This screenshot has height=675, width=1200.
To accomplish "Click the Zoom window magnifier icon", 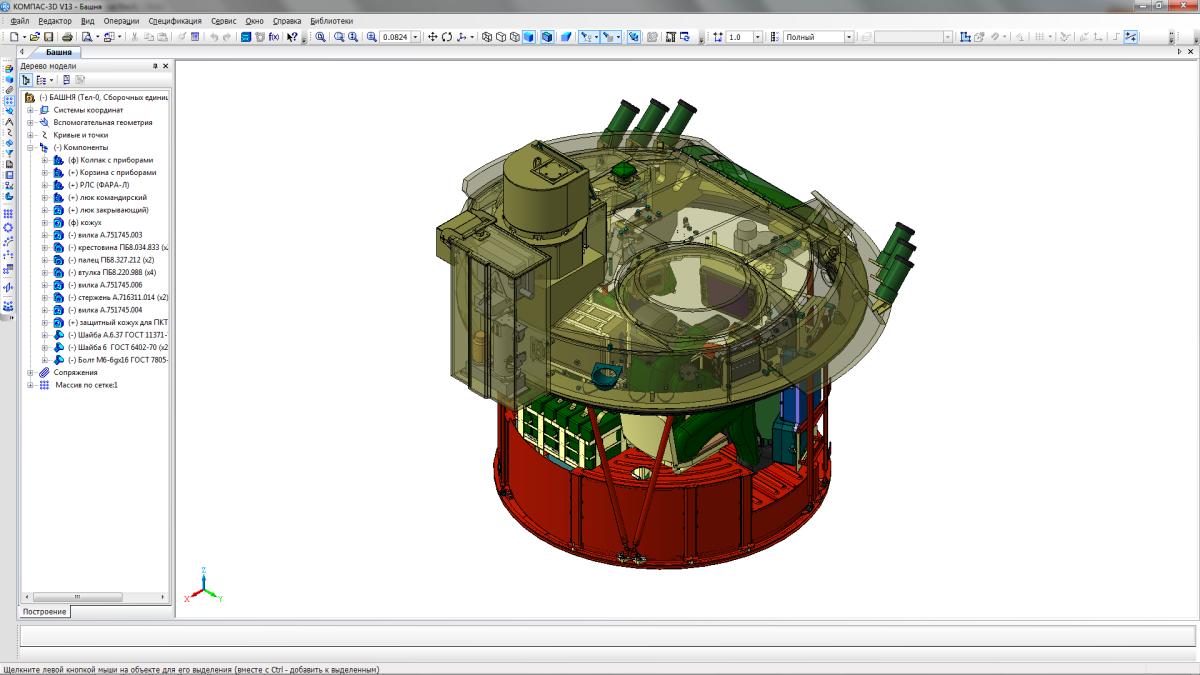I will (x=320, y=37).
